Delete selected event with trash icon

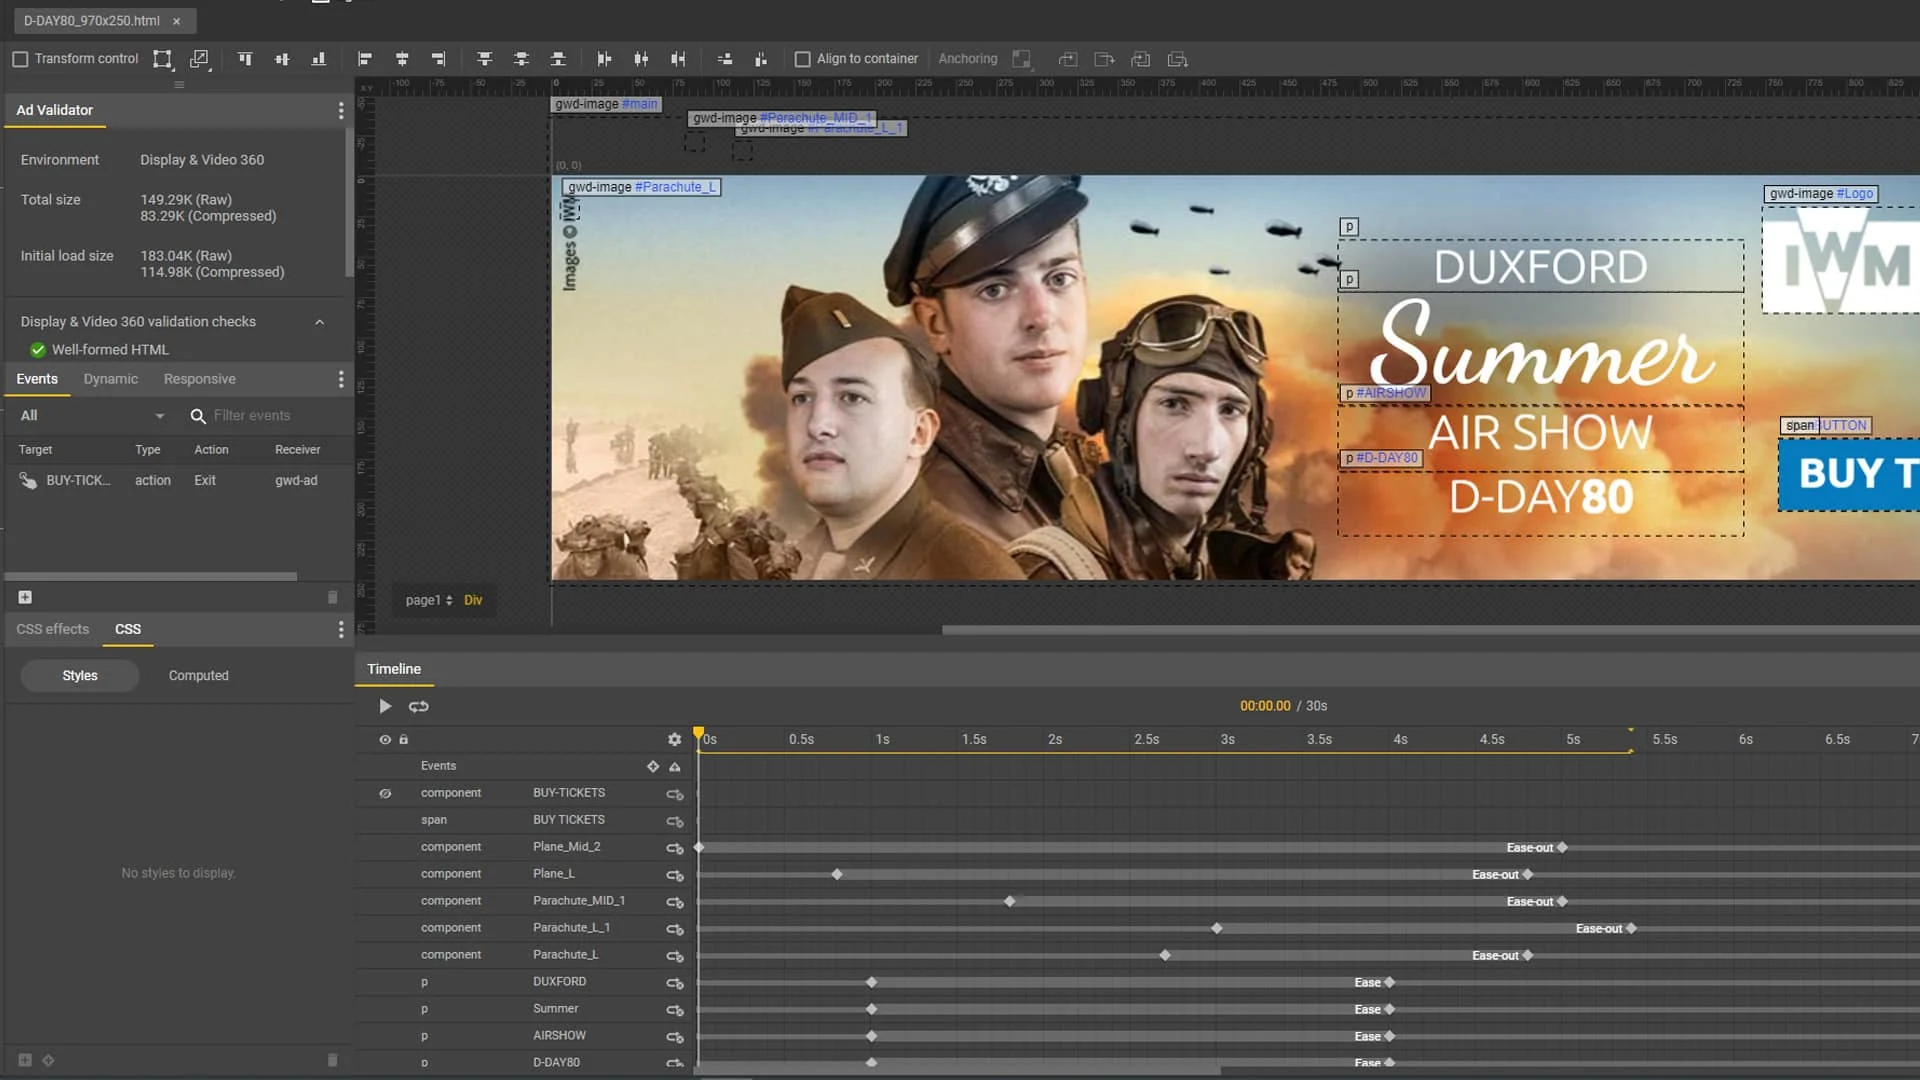point(333,597)
